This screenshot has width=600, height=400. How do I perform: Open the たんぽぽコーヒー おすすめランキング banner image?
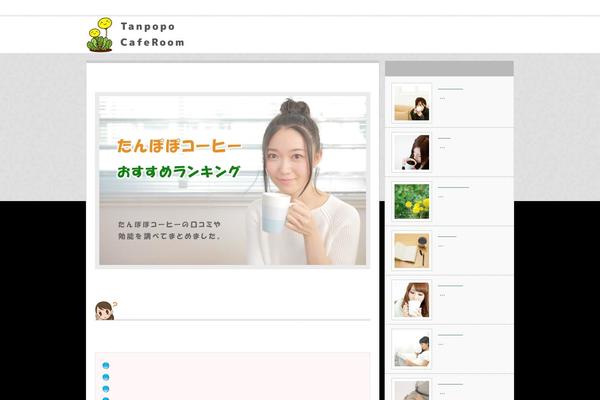coord(233,180)
